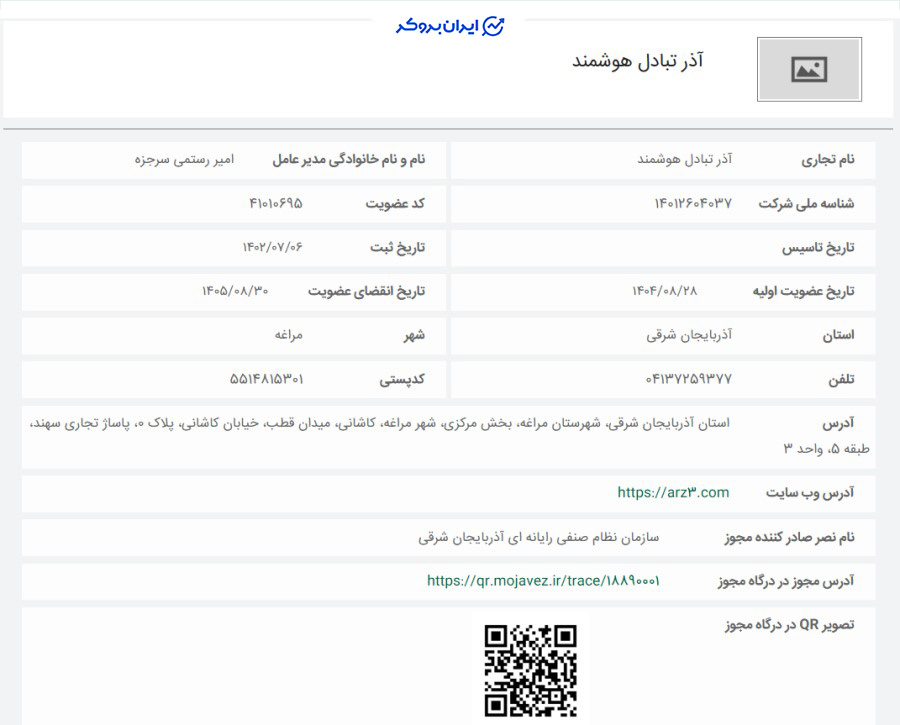Click the تاریخ عضویت اولیه label

(x=804, y=292)
